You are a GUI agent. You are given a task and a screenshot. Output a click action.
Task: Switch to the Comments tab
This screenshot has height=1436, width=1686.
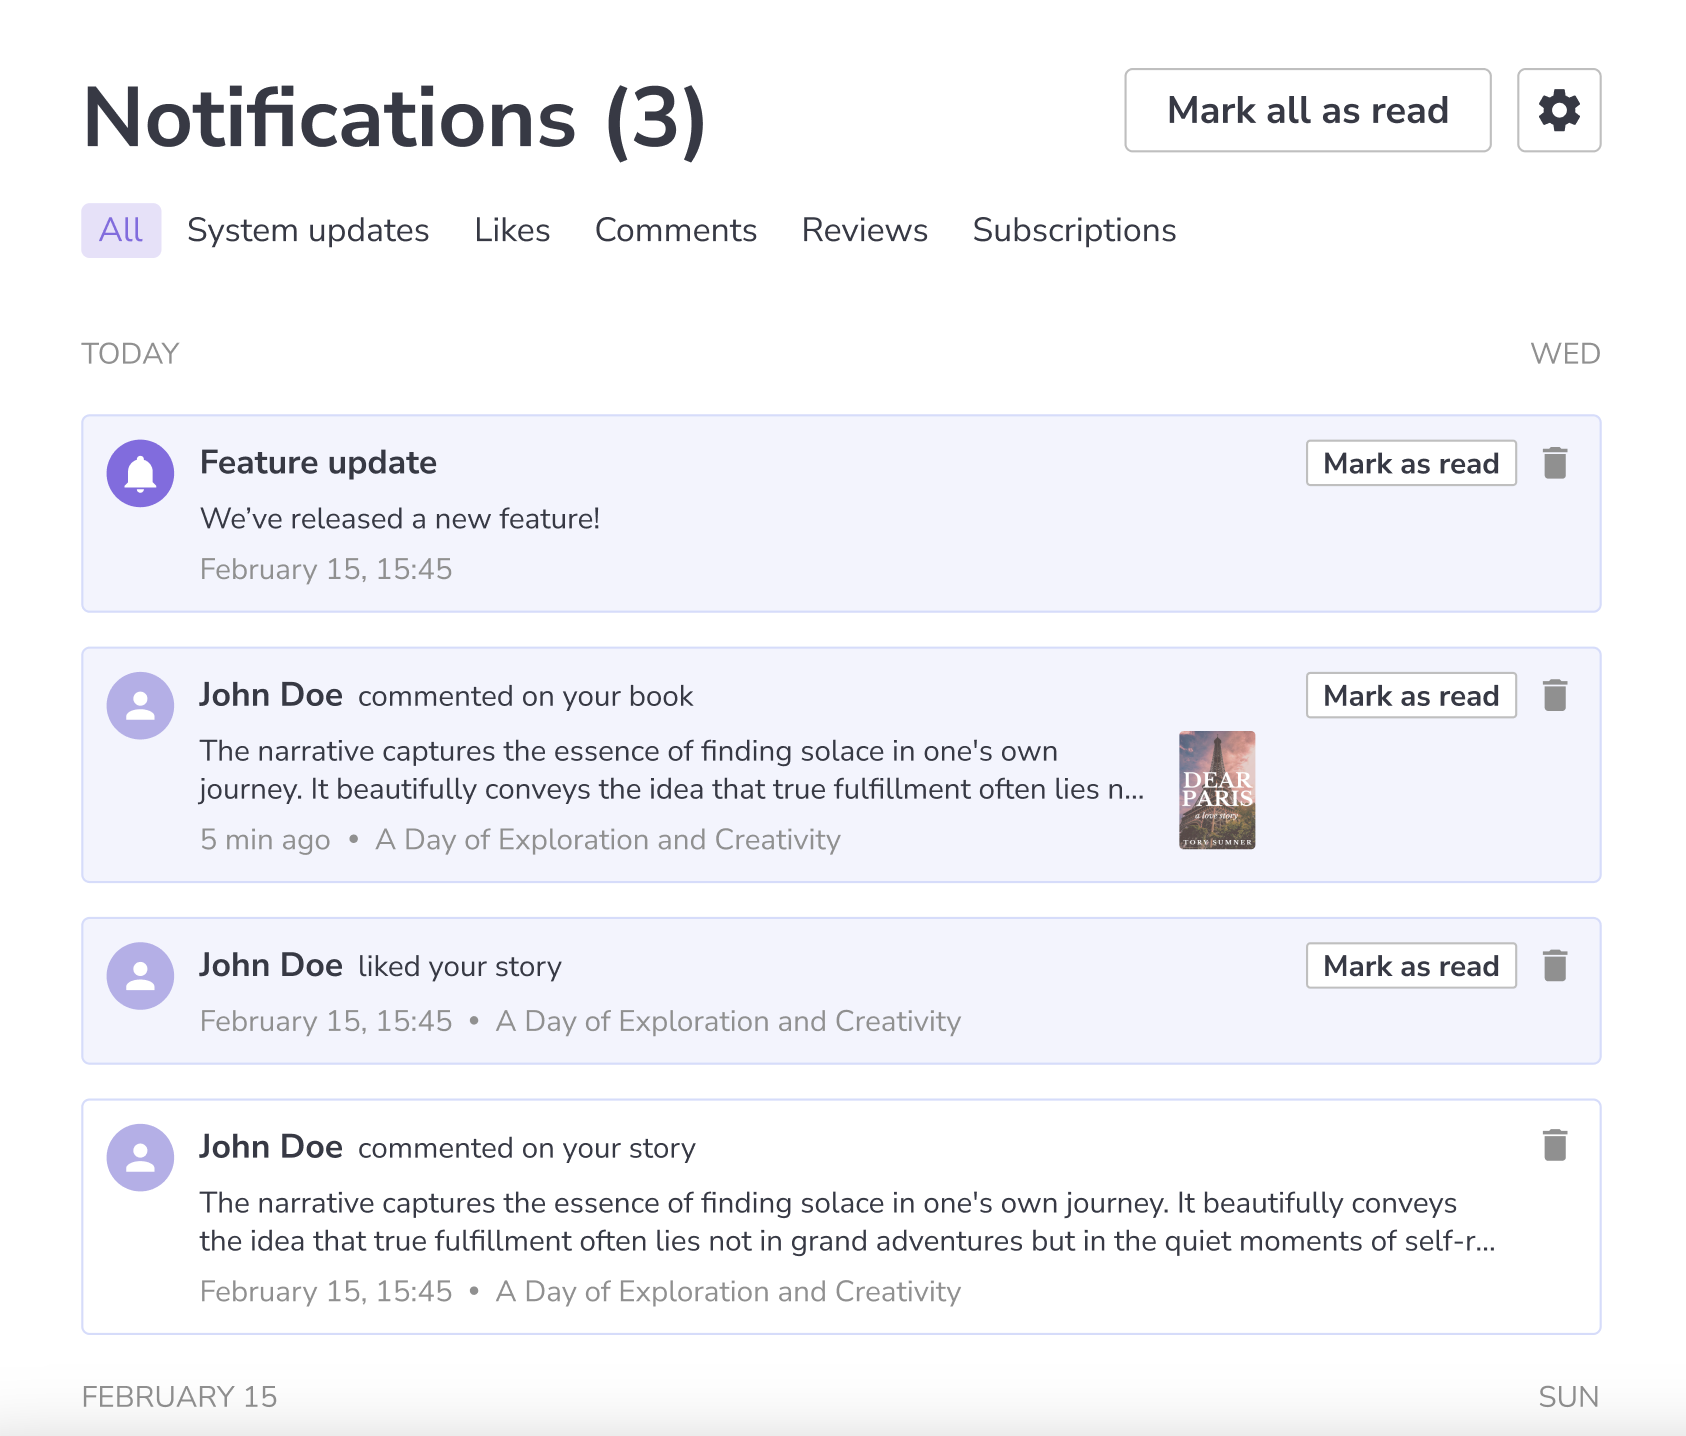tap(676, 230)
